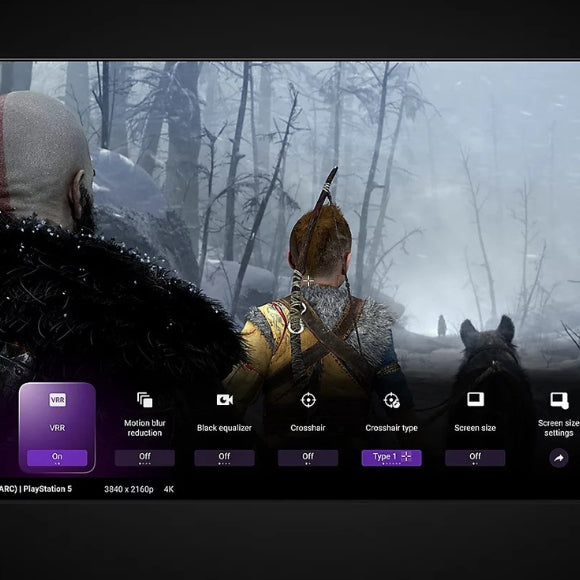This screenshot has height=580, width=580.
Task: Click the PlayStation 5 input label
Action: [x=48, y=489]
